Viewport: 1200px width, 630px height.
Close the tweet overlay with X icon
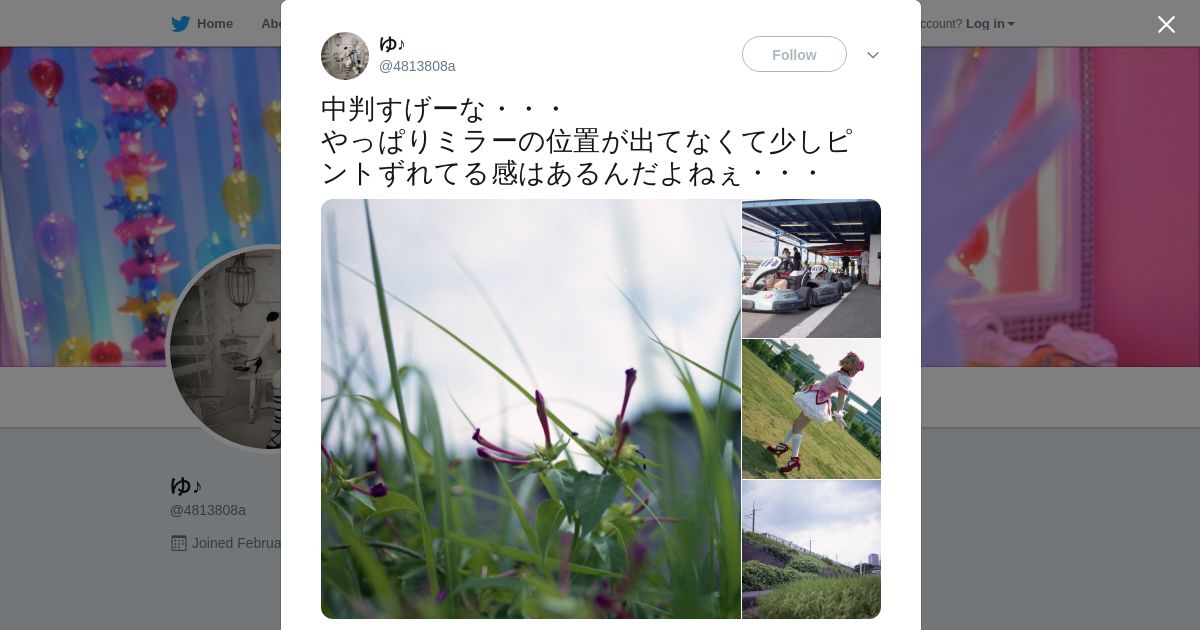click(1166, 24)
